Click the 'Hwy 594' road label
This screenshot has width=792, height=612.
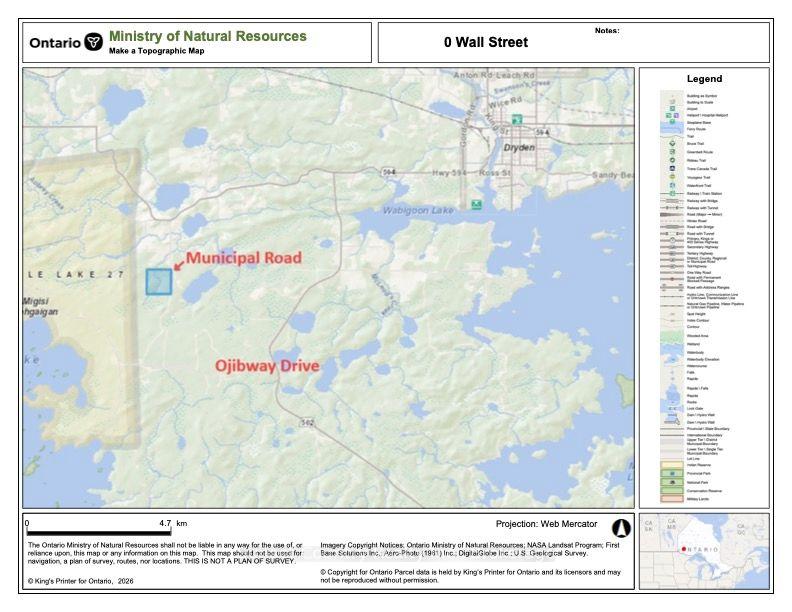coord(449,173)
